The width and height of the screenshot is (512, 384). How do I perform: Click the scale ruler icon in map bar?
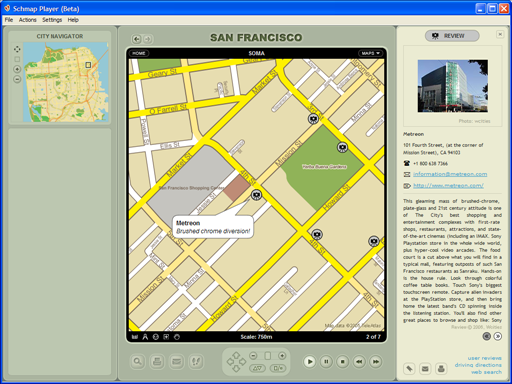coord(135,337)
